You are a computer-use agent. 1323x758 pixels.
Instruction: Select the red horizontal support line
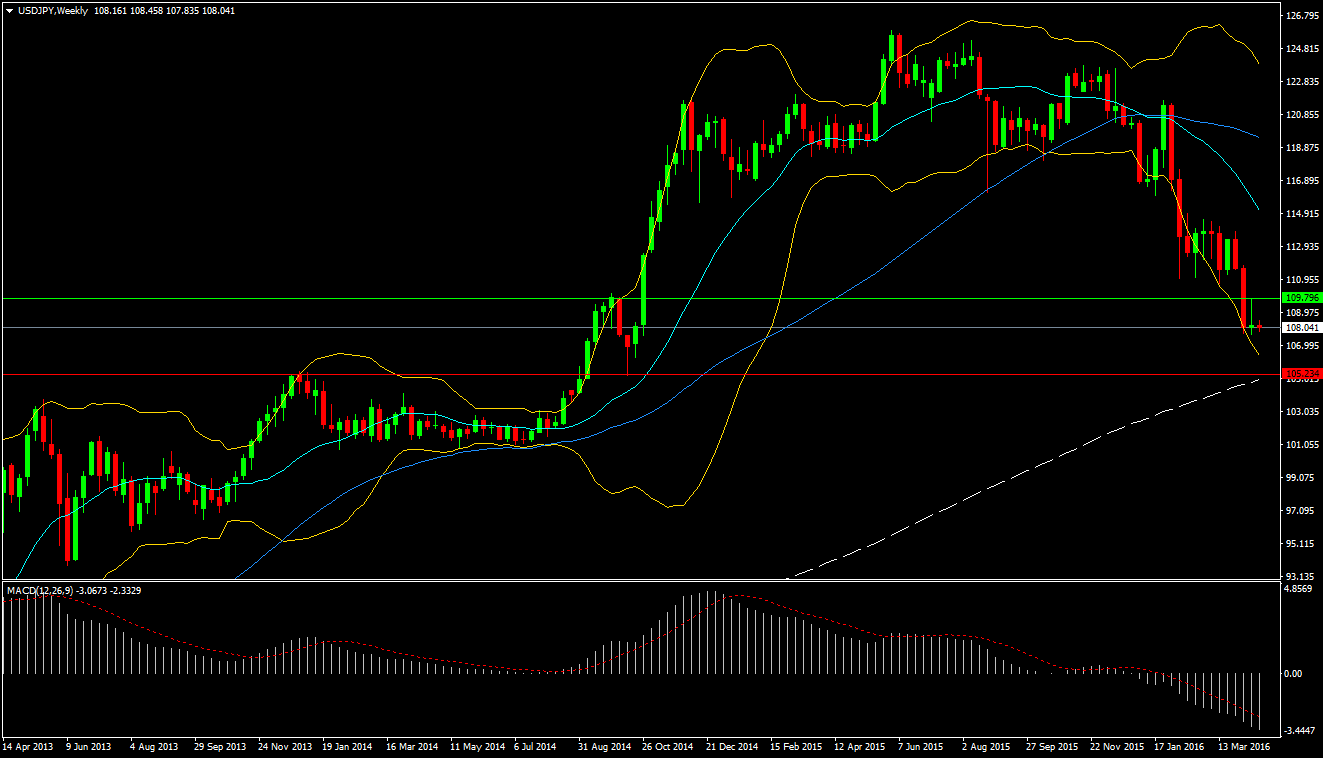tap(700, 374)
